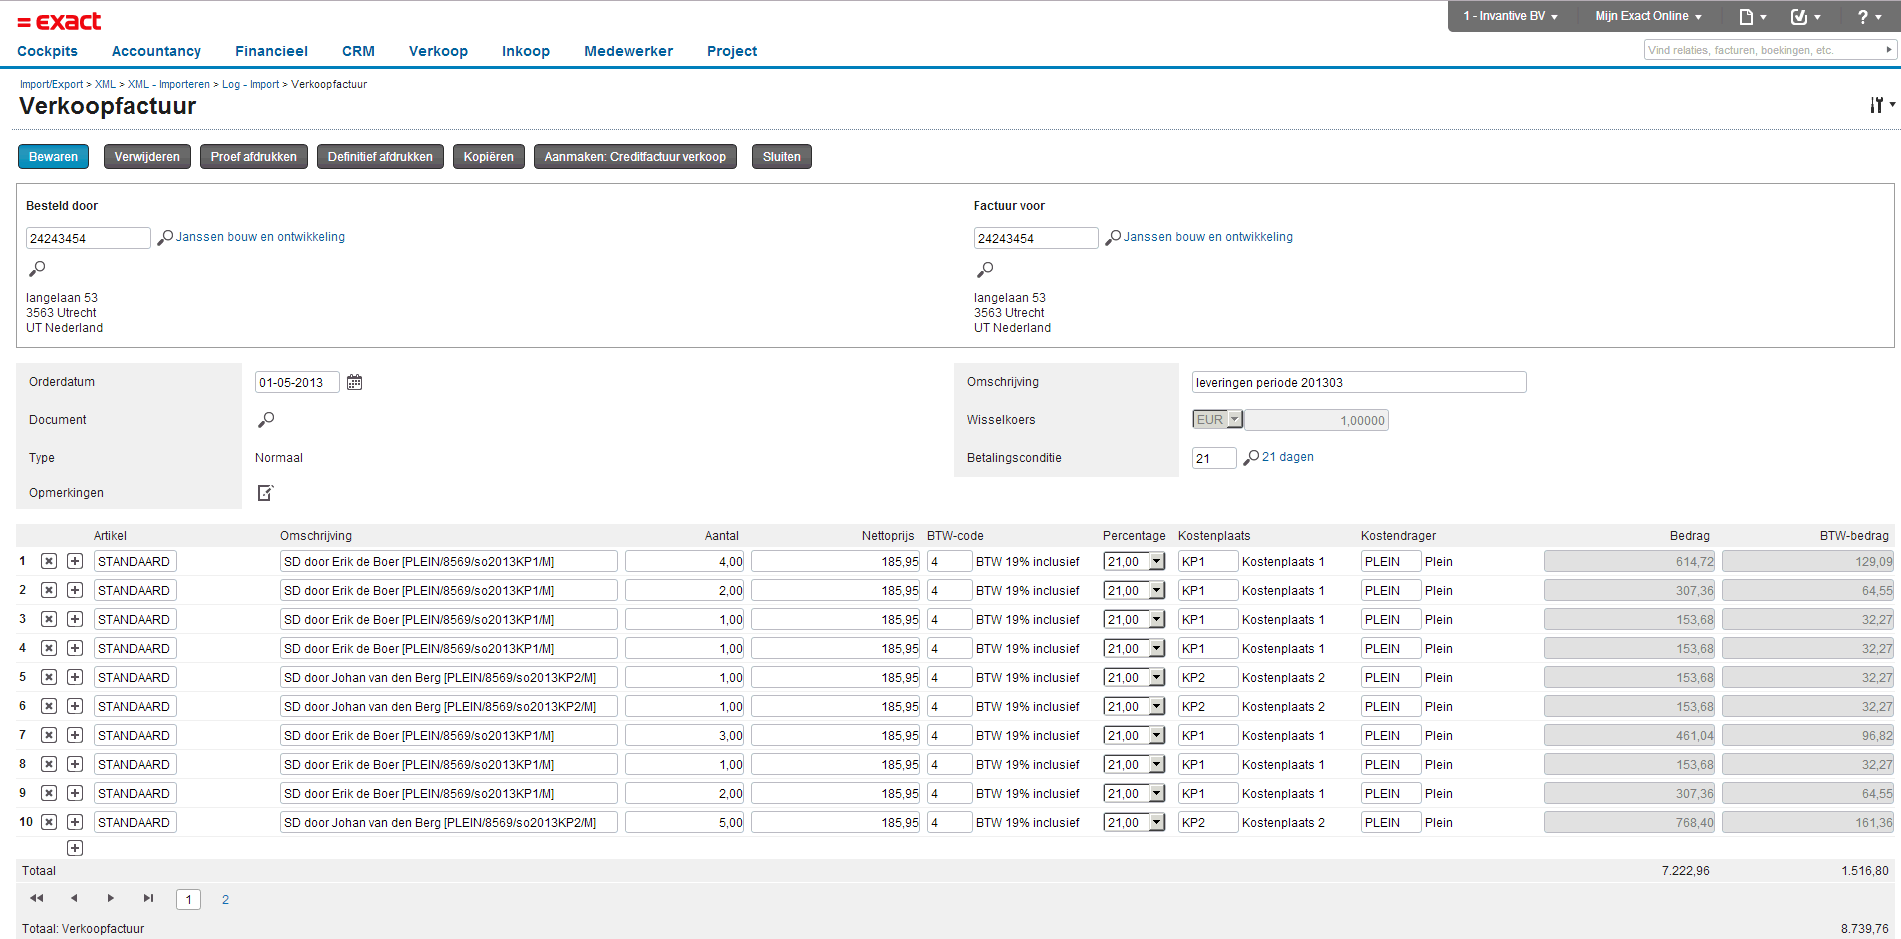Go to page 2 of invoice lines
Image resolution: width=1901 pixels, height=939 pixels.
pyautogui.click(x=225, y=900)
